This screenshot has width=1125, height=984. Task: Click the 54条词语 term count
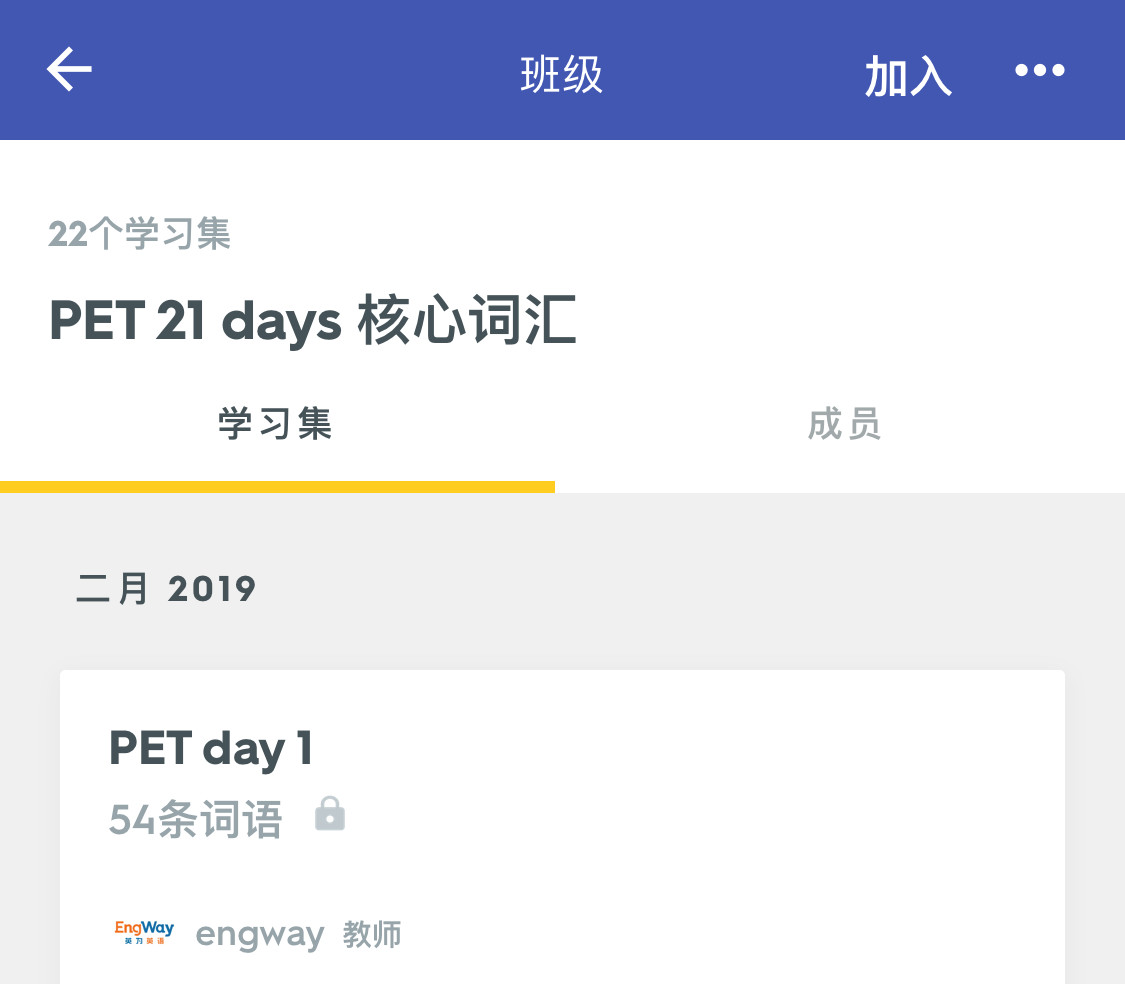tap(196, 820)
